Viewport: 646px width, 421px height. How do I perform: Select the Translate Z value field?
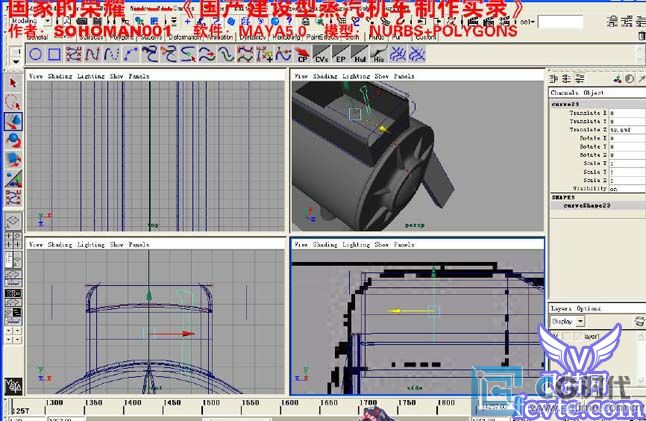(x=627, y=130)
